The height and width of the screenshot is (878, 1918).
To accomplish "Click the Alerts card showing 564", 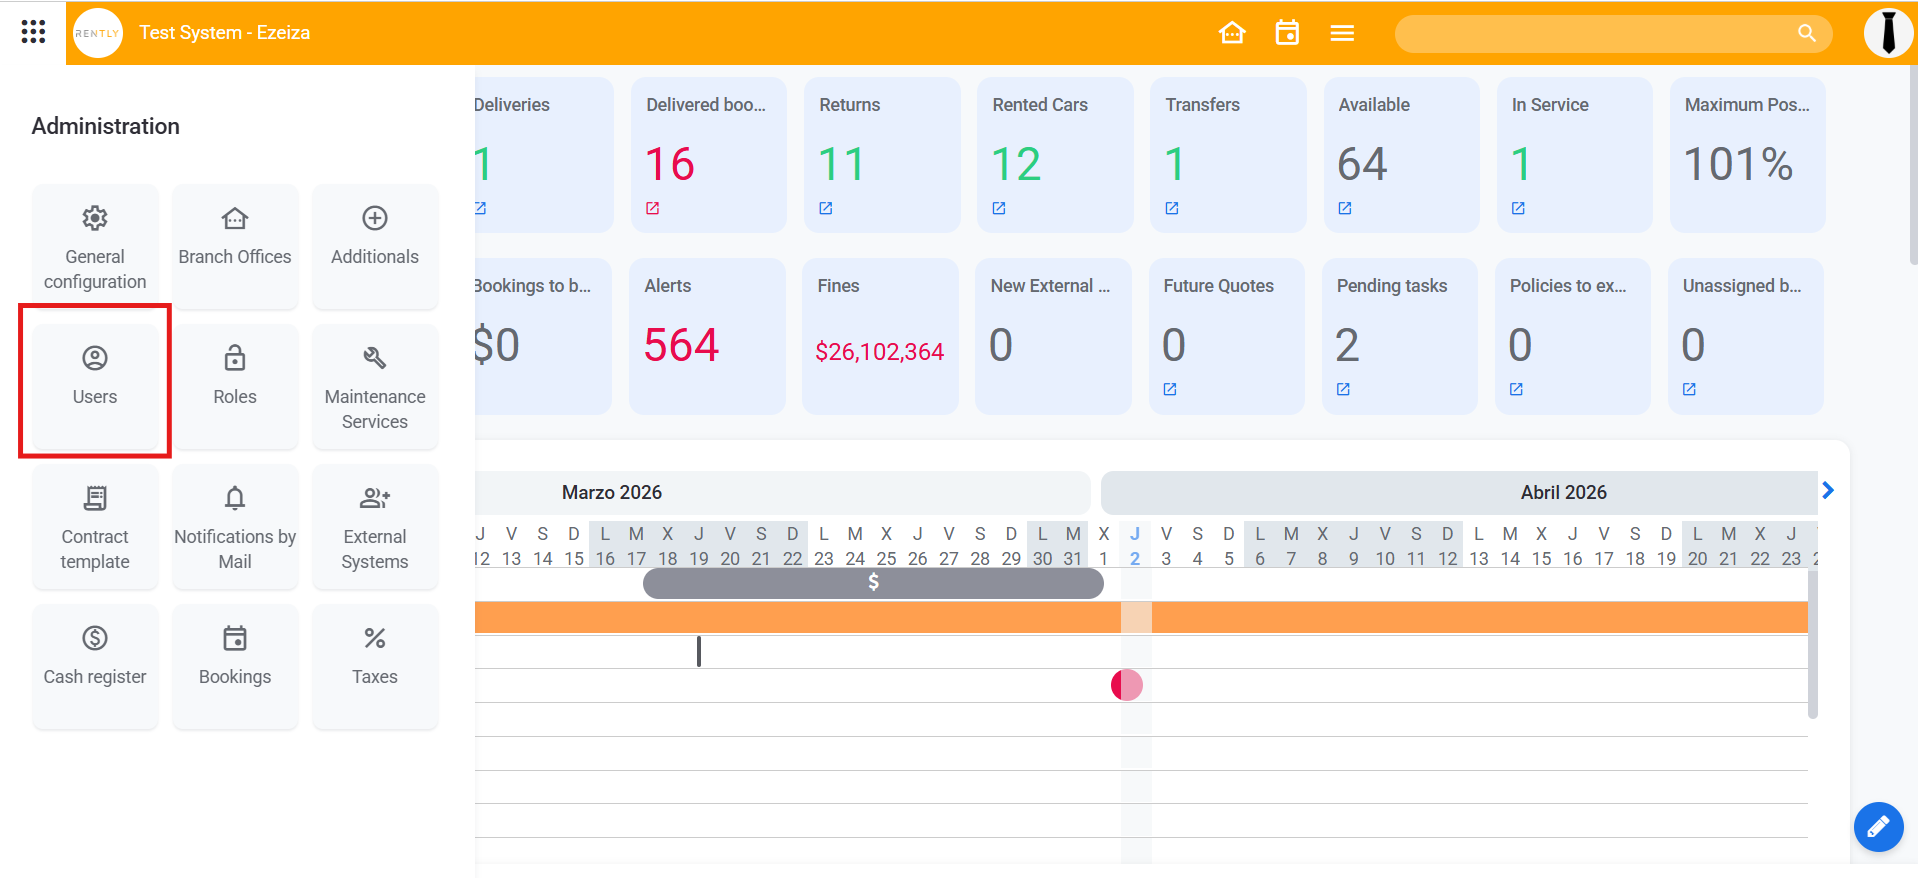I will click(706, 335).
